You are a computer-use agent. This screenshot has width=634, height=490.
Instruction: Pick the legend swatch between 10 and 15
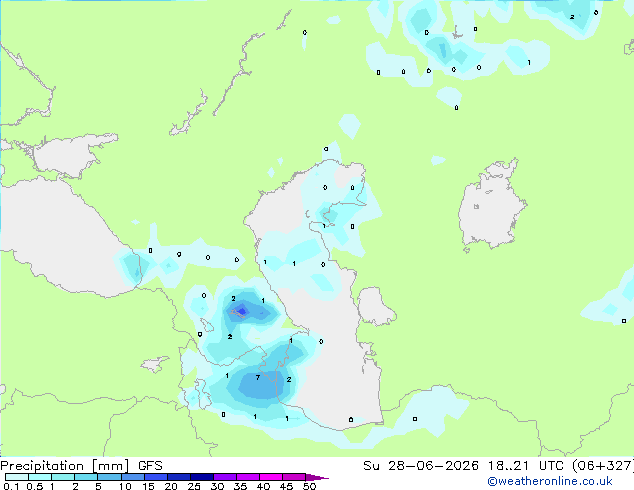tap(132, 477)
